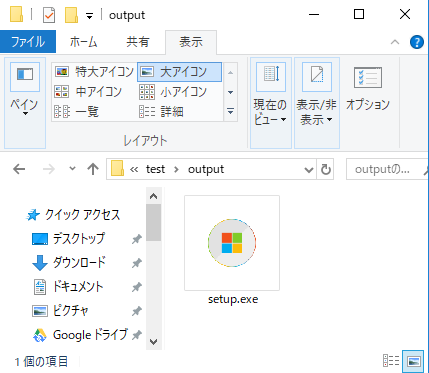Select Details (詳細) layout option
This screenshot has height=373, width=429.
coord(161,111)
